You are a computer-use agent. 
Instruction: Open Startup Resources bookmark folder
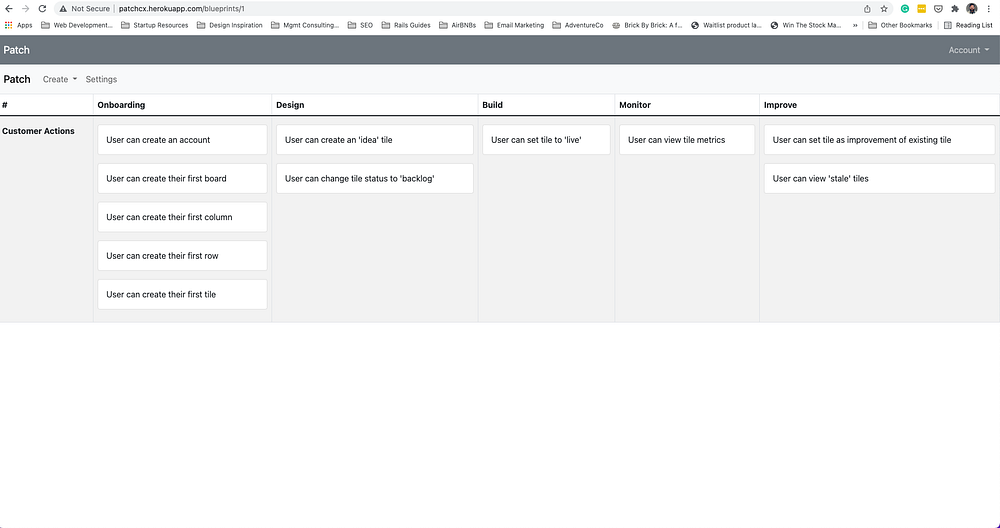point(154,26)
